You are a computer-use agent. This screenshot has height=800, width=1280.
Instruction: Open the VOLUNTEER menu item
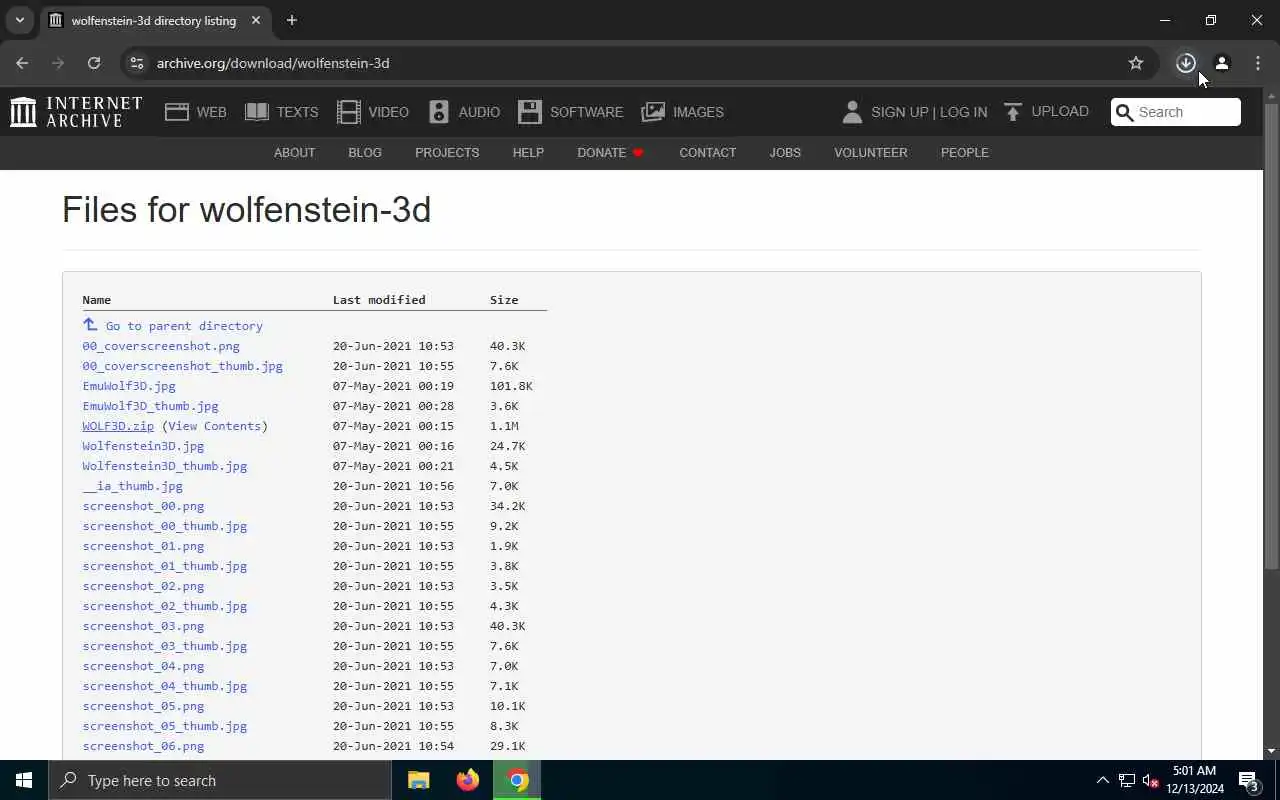click(x=871, y=152)
